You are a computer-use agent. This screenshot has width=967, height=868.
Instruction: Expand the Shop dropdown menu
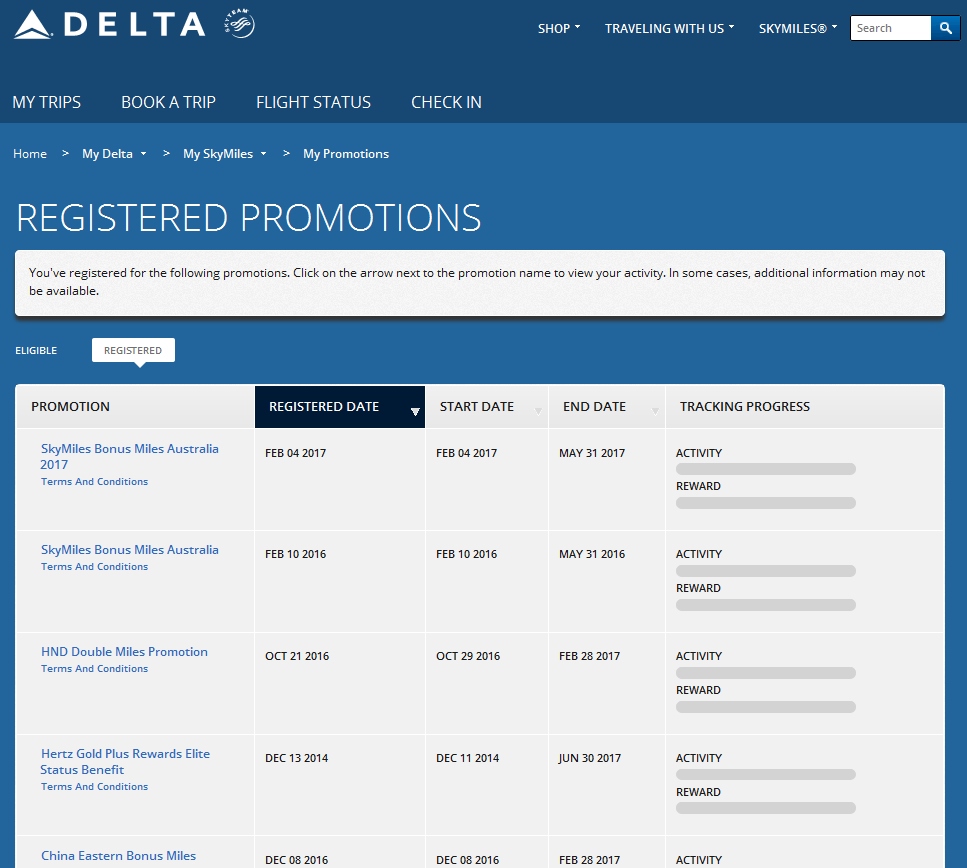pos(558,28)
